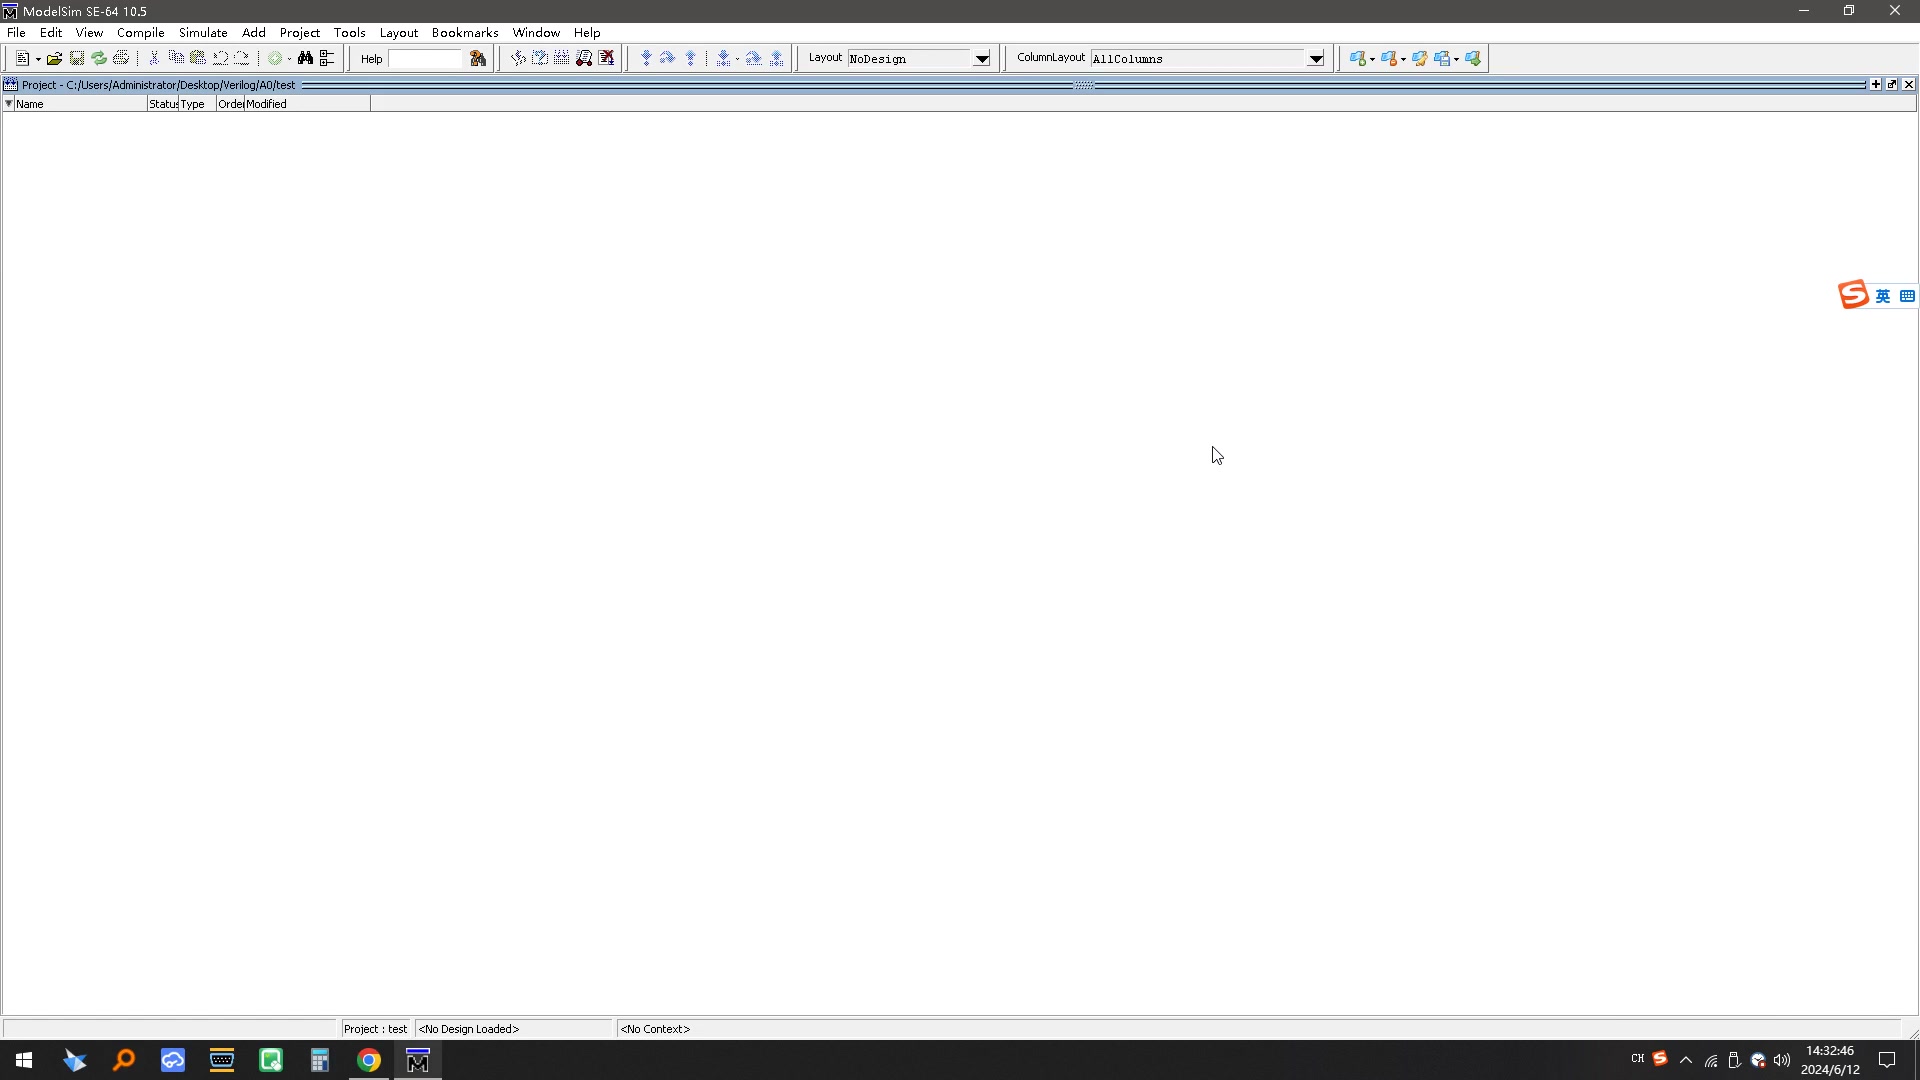
Task: Undock the Project pane
Action: (x=1892, y=85)
